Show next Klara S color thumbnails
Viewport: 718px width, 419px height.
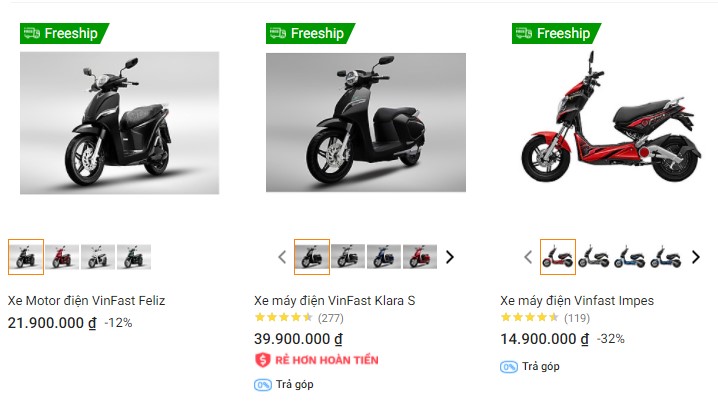click(x=449, y=257)
